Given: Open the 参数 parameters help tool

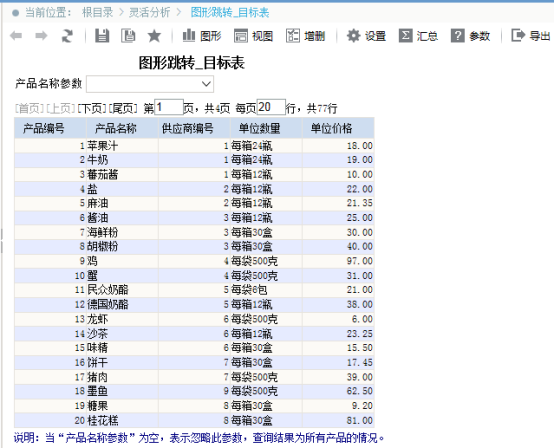Looking at the screenshot, I should [x=470, y=36].
